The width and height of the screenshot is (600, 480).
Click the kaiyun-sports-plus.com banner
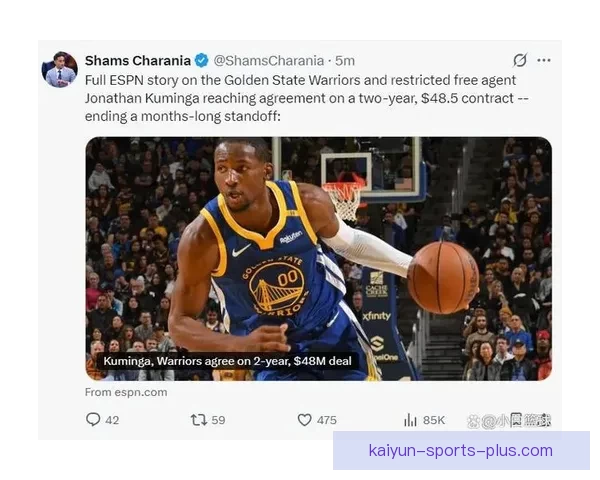pos(461,451)
